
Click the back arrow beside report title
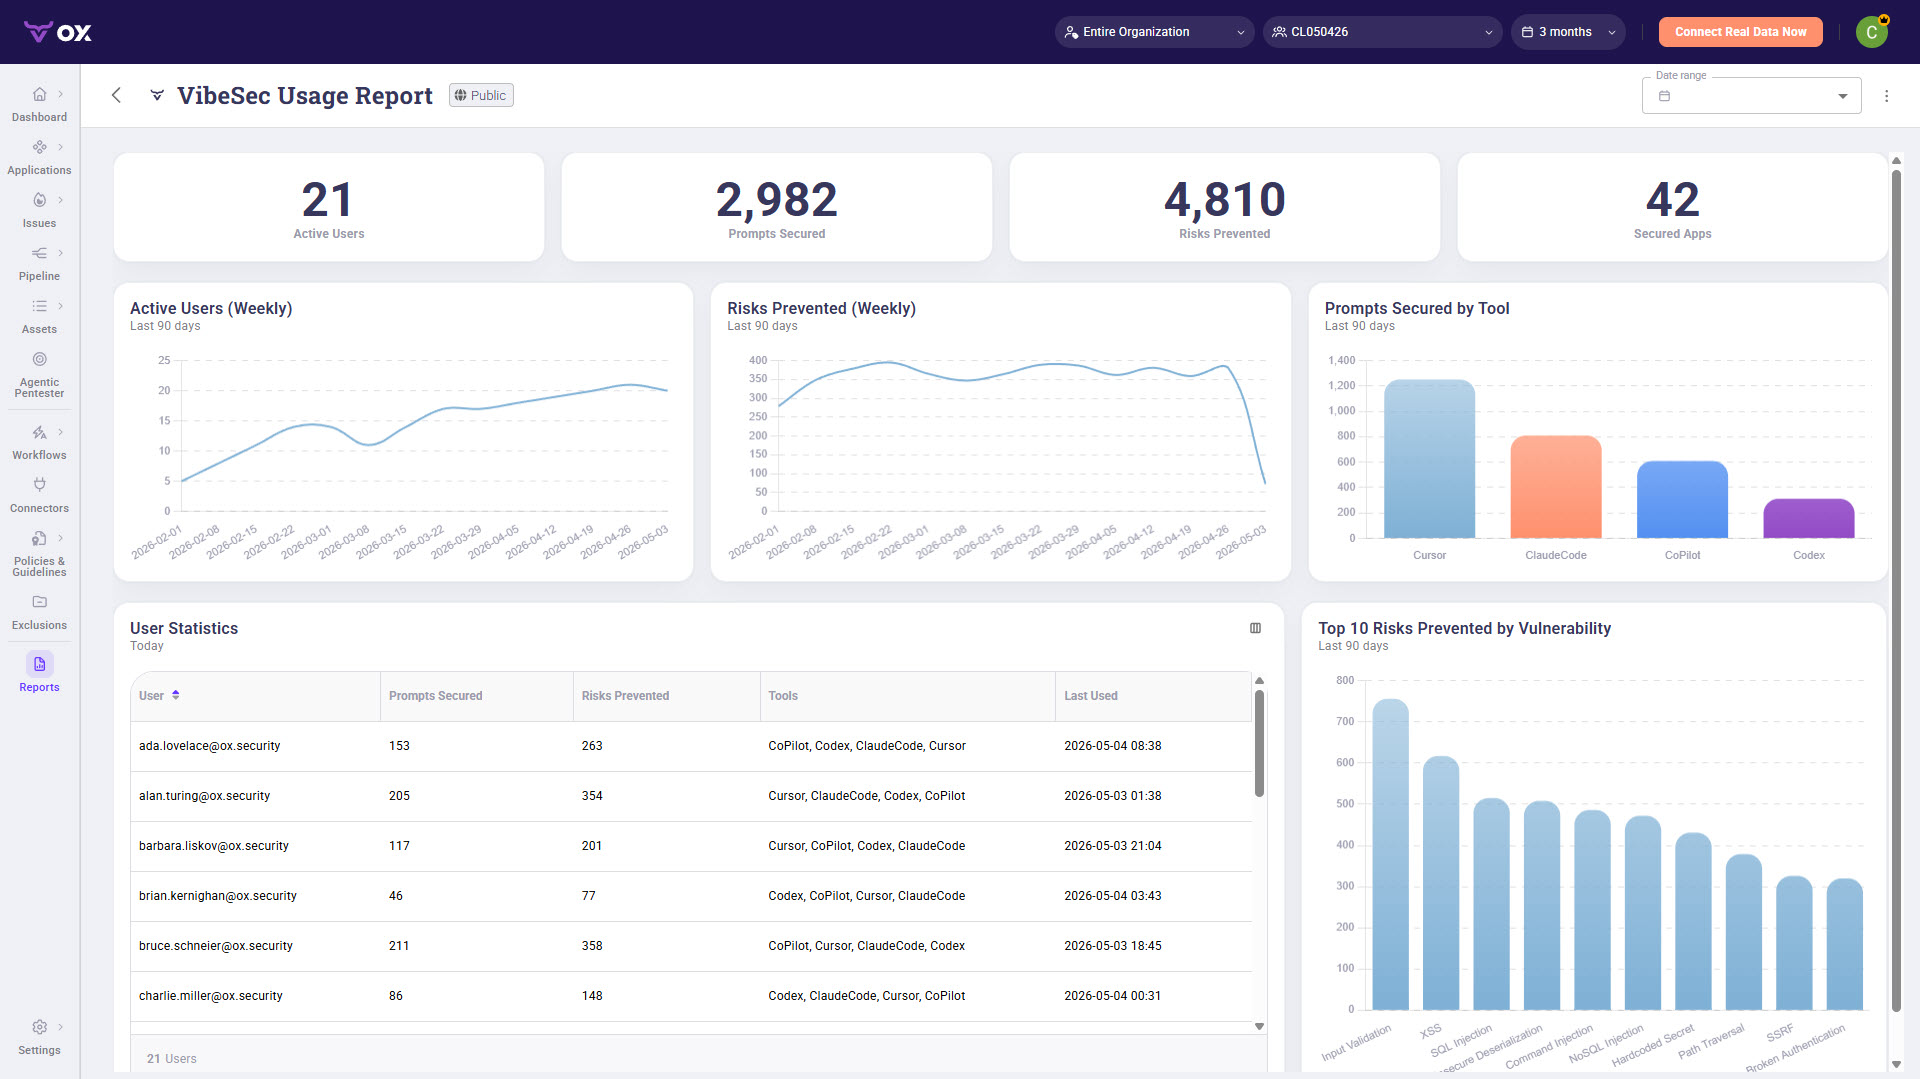[x=116, y=95]
